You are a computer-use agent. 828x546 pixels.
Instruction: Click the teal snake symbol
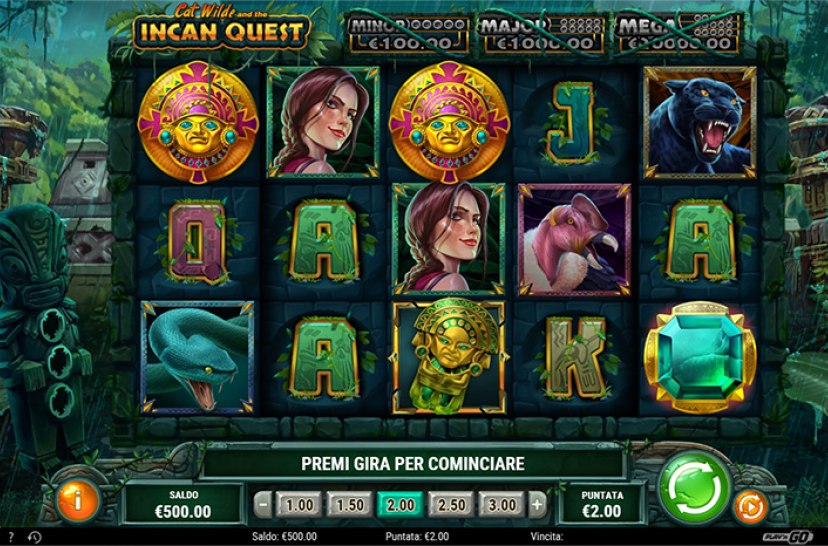click(197, 357)
